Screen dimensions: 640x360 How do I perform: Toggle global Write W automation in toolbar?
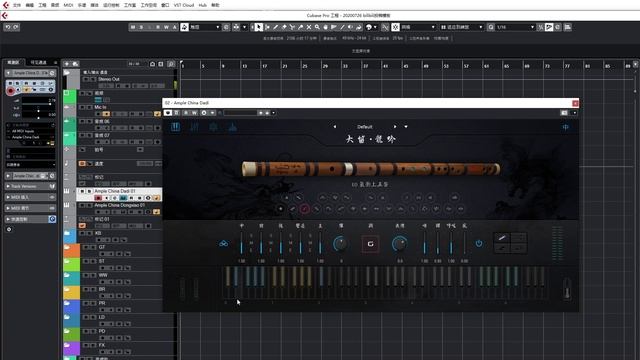pyautogui.click(x=166, y=27)
